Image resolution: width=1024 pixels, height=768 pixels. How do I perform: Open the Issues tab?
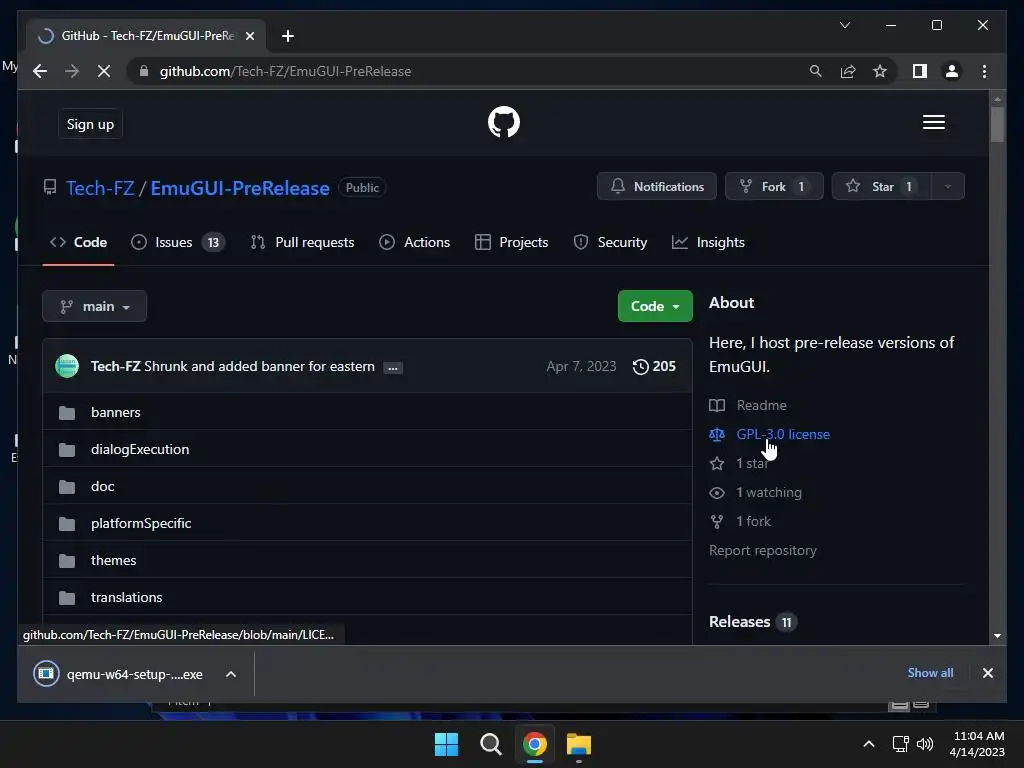click(178, 242)
